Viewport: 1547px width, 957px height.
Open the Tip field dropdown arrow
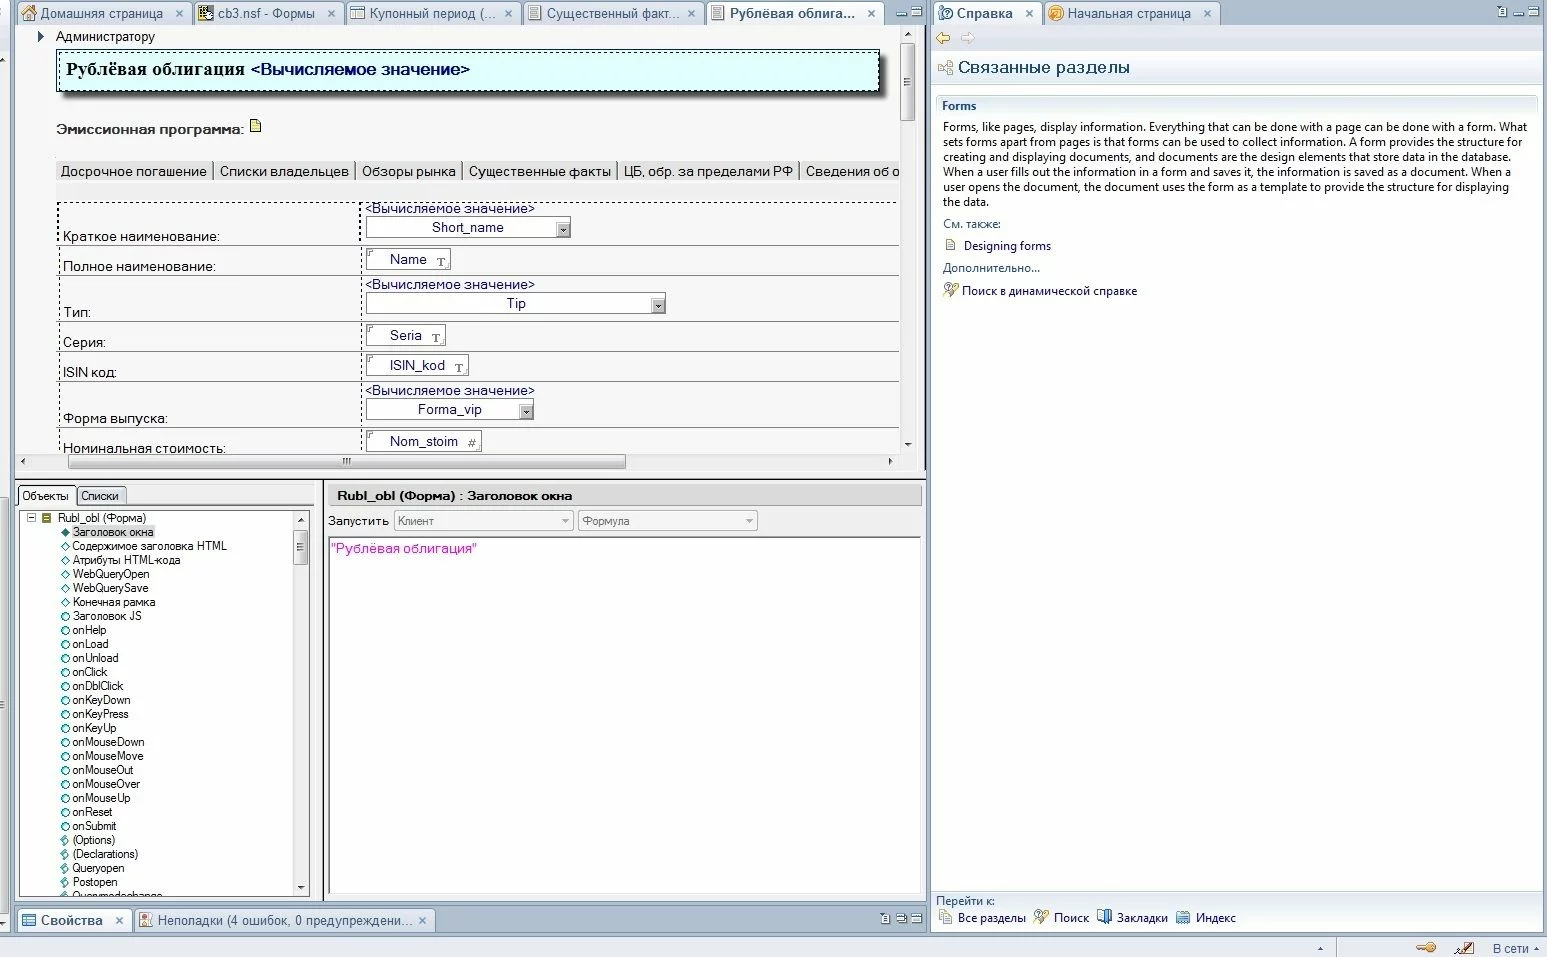tap(657, 305)
